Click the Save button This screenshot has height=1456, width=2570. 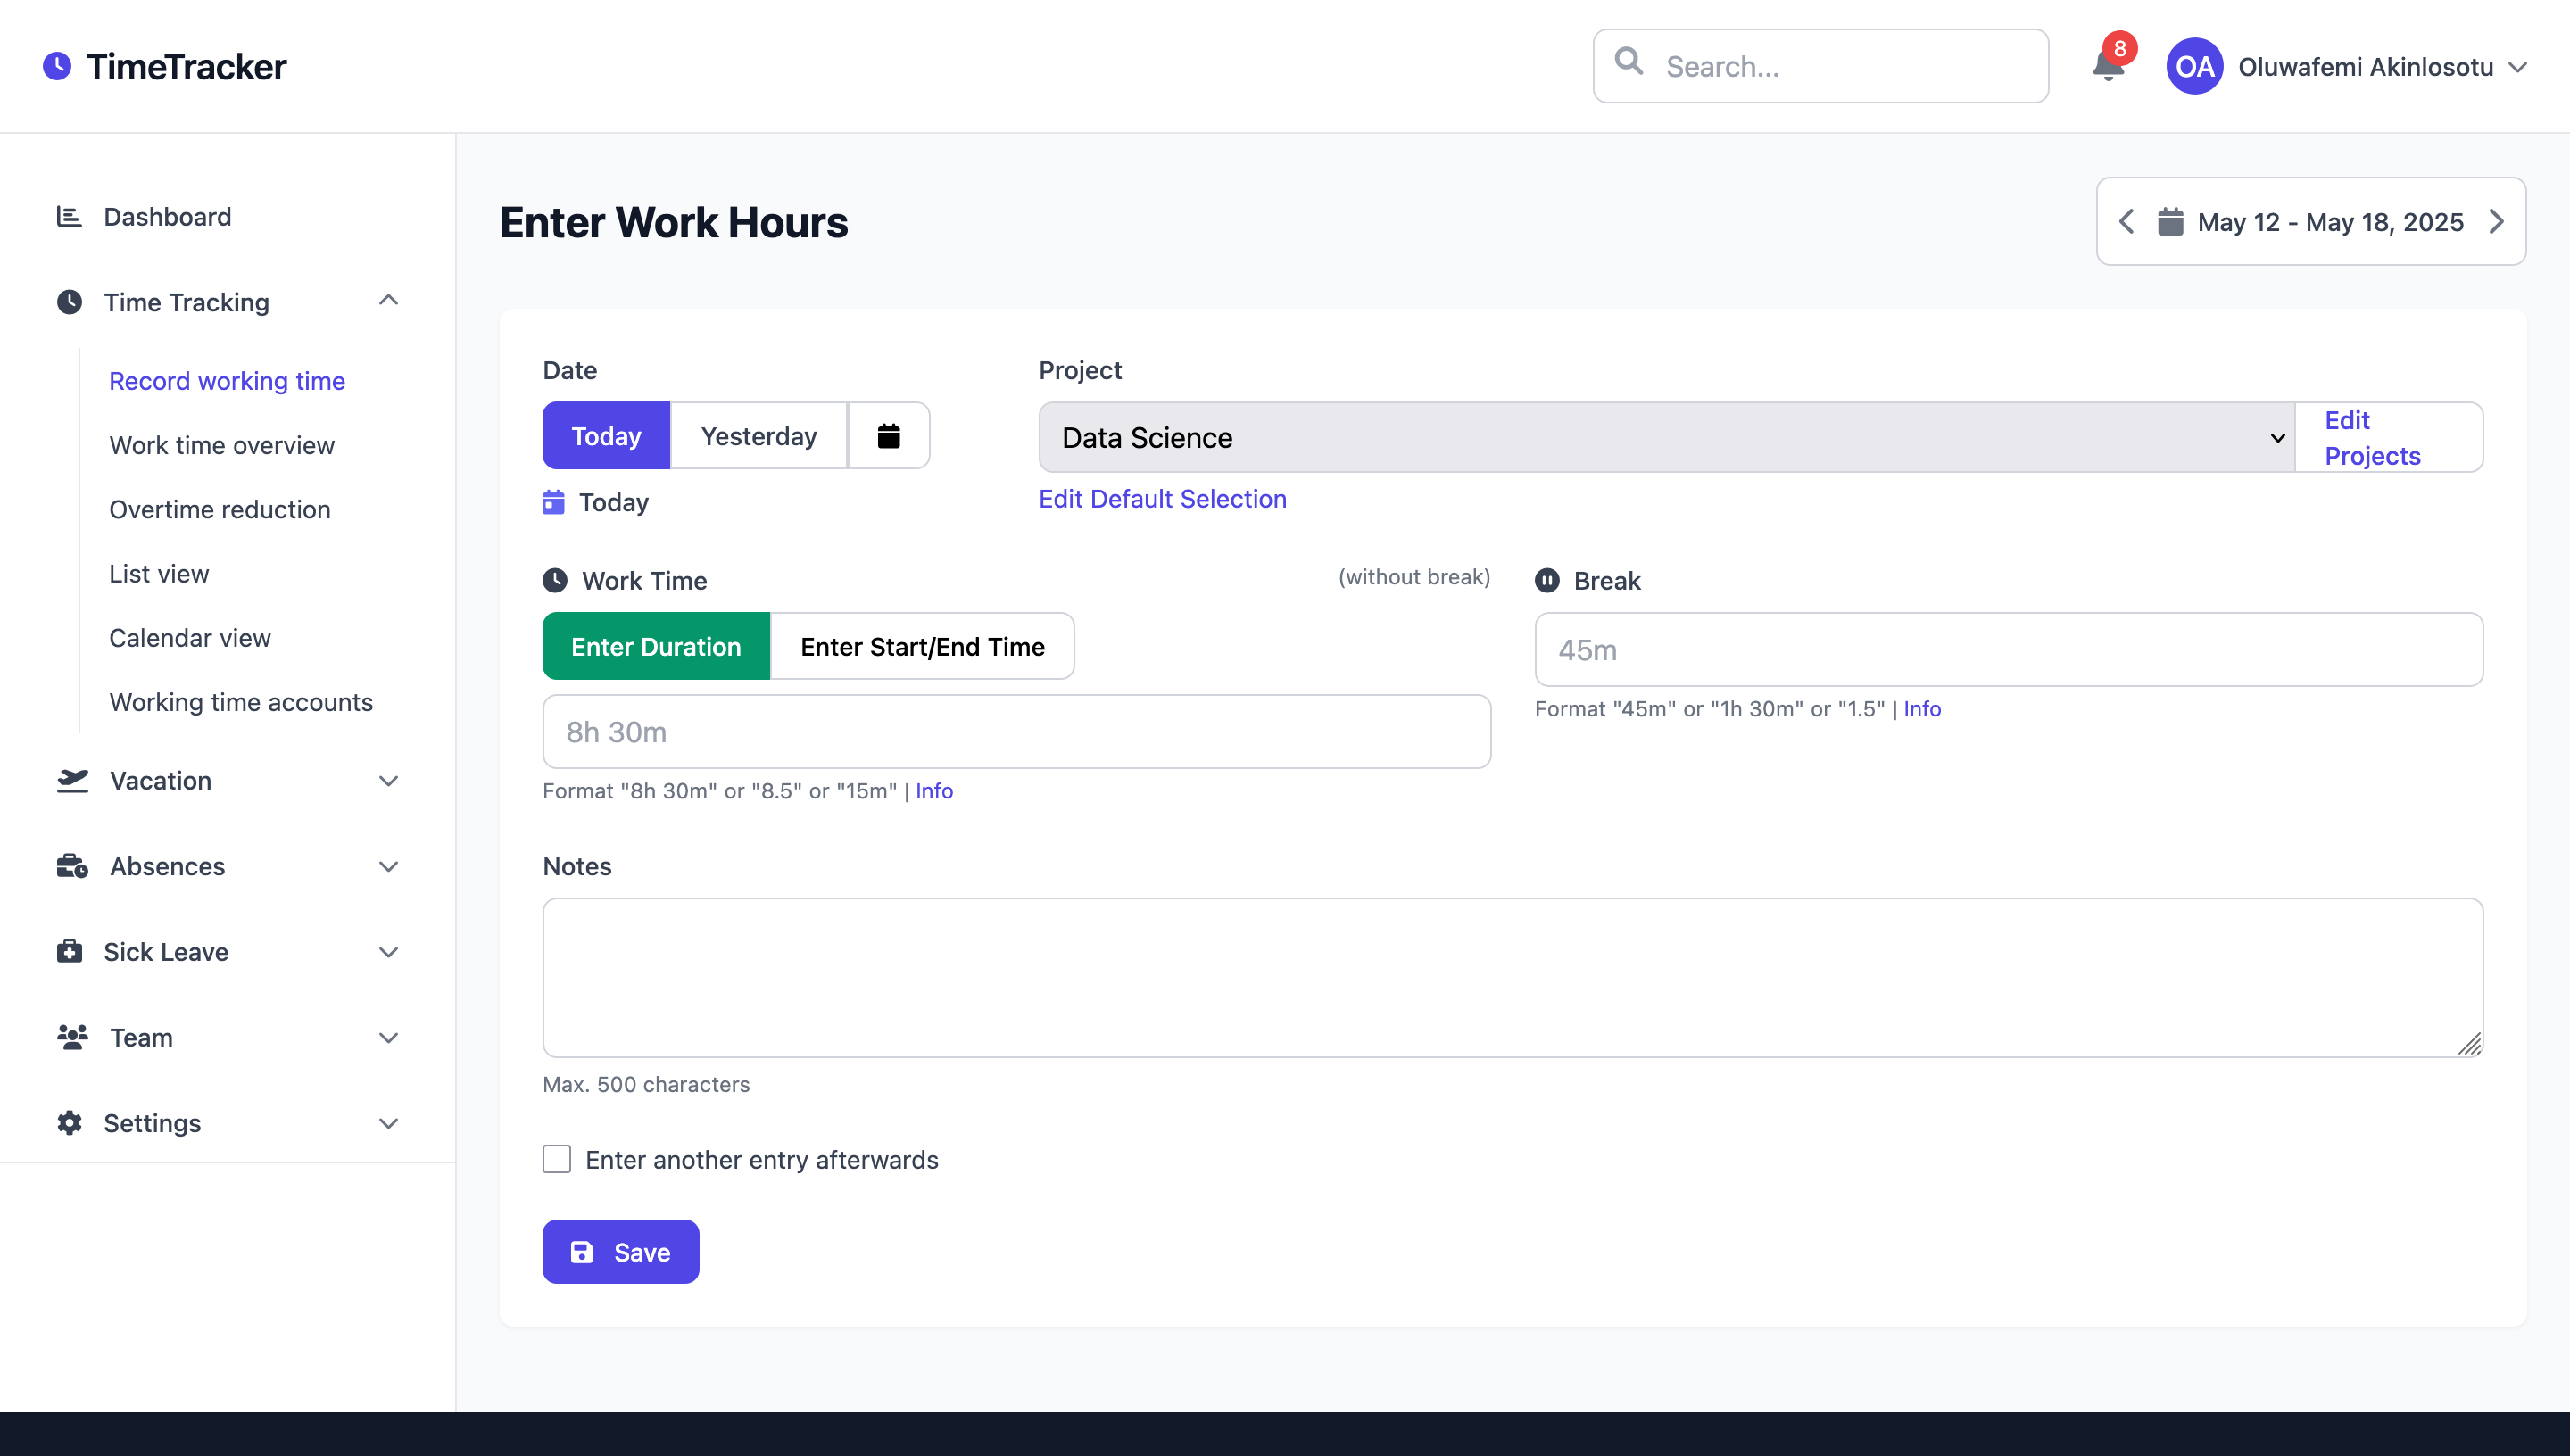[620, 1252]
